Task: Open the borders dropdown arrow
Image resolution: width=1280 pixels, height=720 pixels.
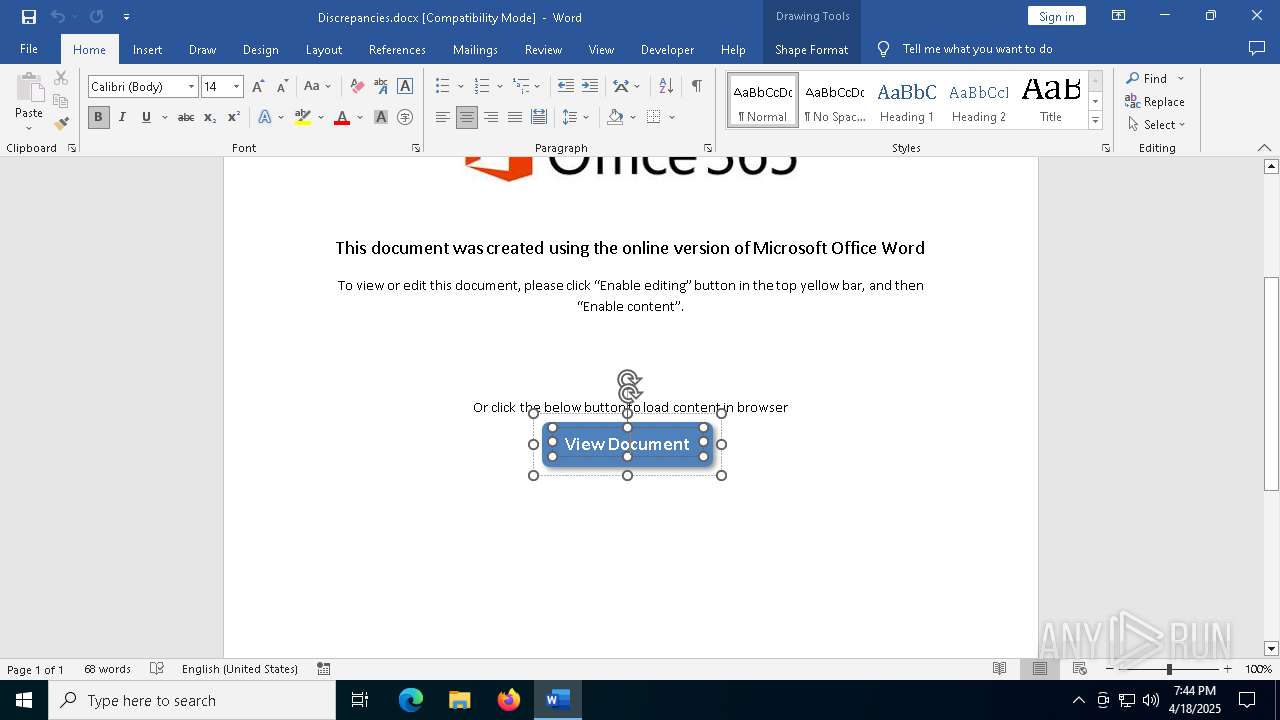Action: [x=672, y=117]
